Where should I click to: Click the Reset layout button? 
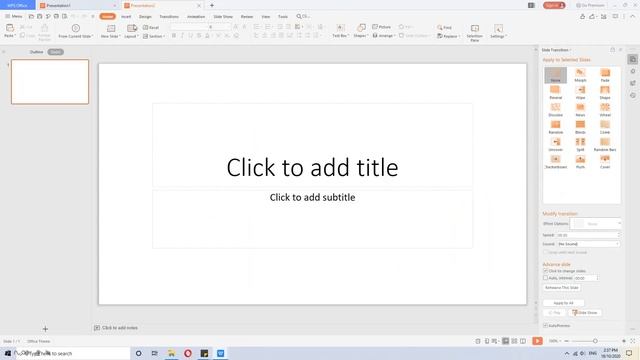pyautogui.click(x=151, y=27)
